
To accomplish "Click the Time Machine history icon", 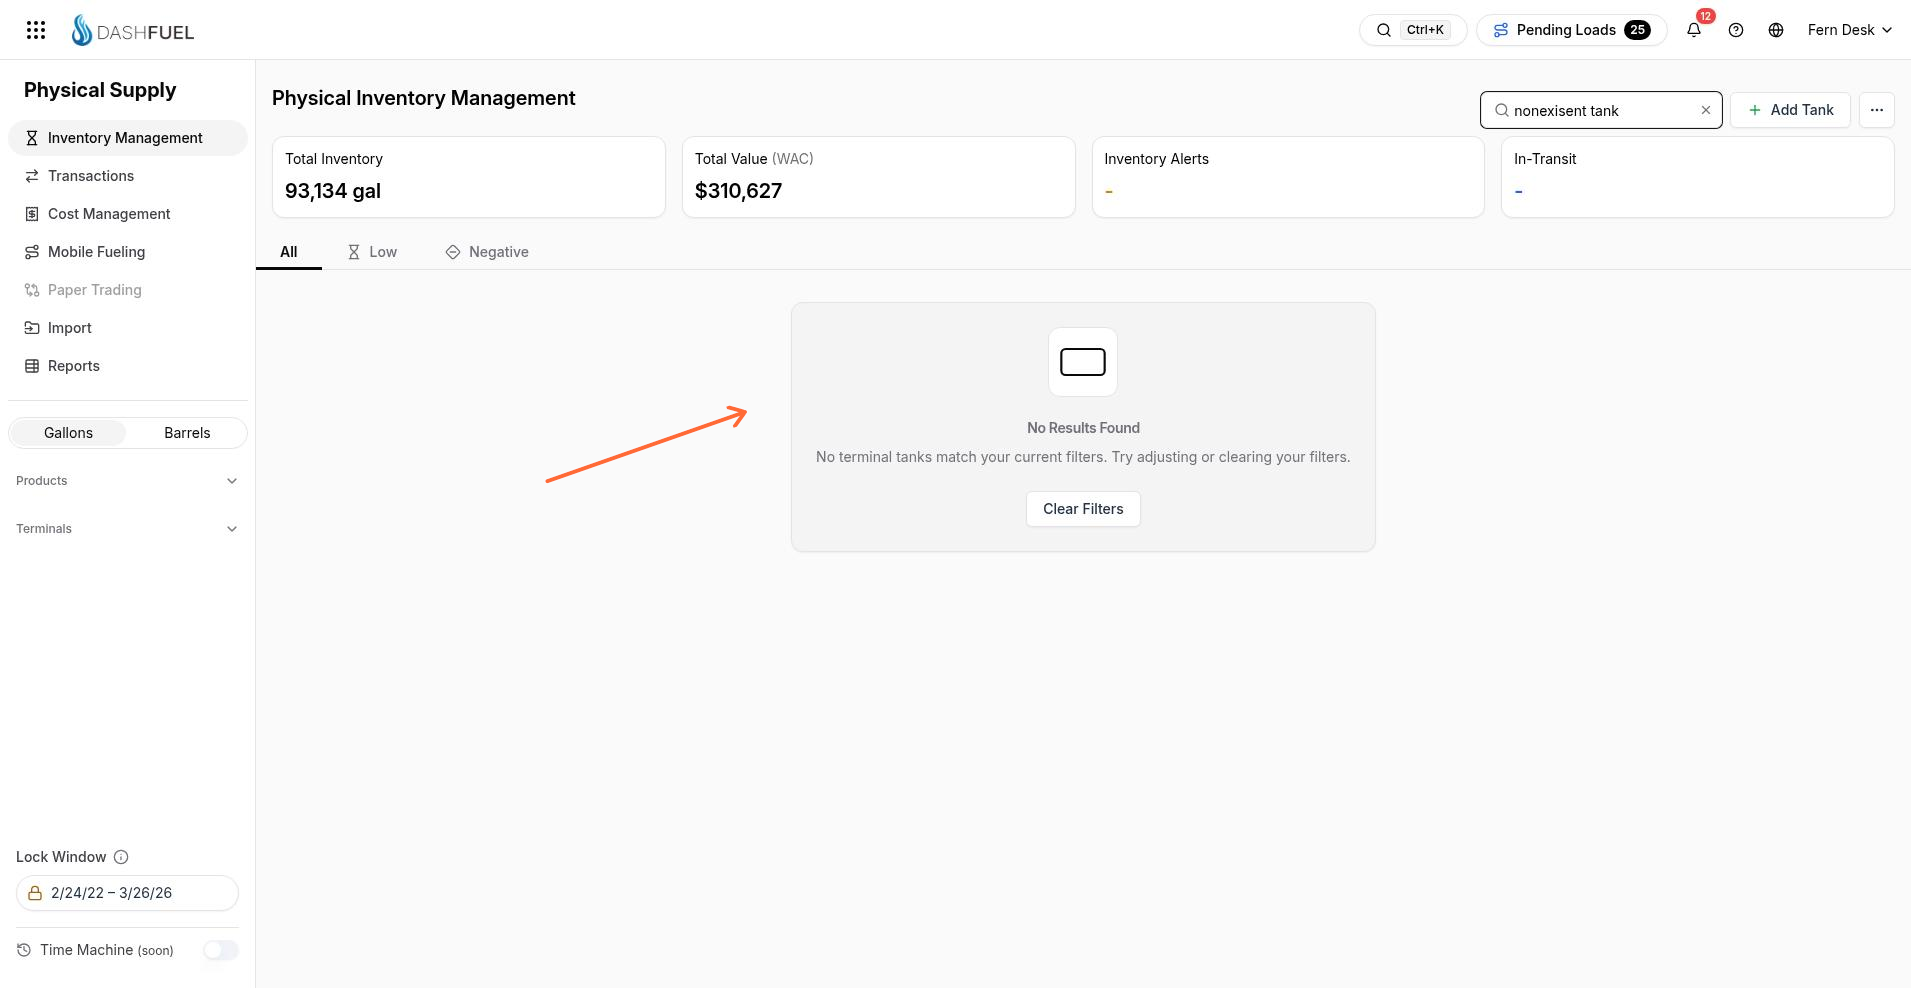I will coord(24,950).
